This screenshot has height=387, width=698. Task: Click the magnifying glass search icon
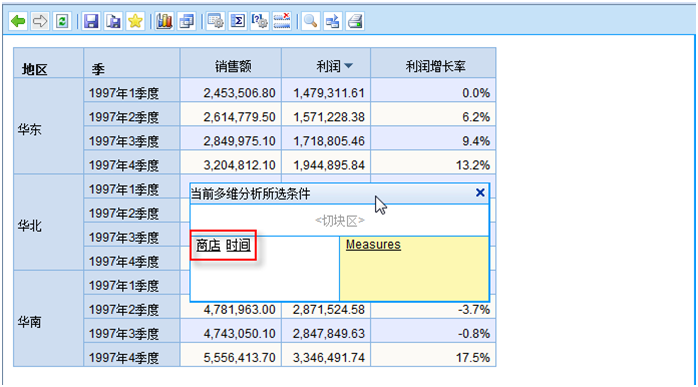310,21
